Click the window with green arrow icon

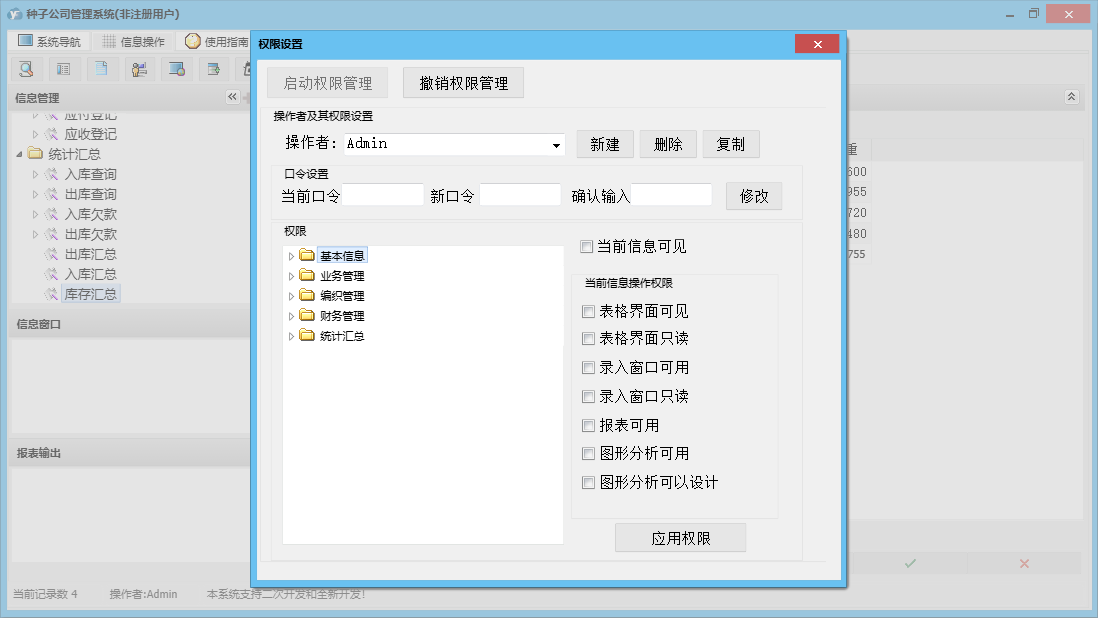[x=214, y=69]
